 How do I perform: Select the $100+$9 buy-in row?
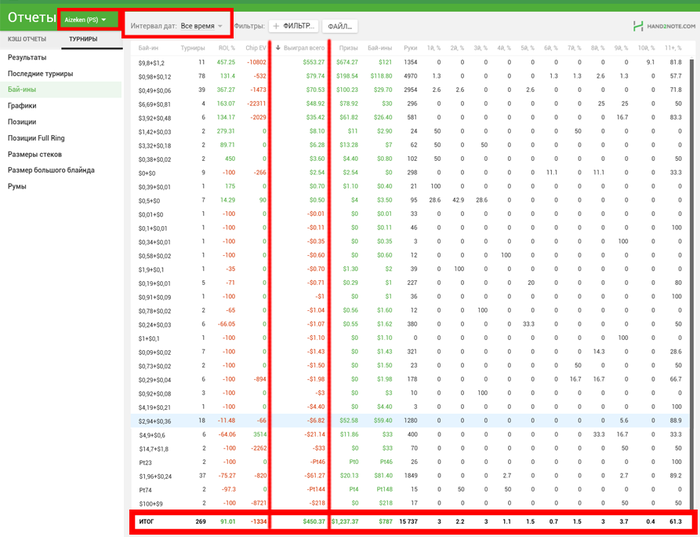click(410, 504)
